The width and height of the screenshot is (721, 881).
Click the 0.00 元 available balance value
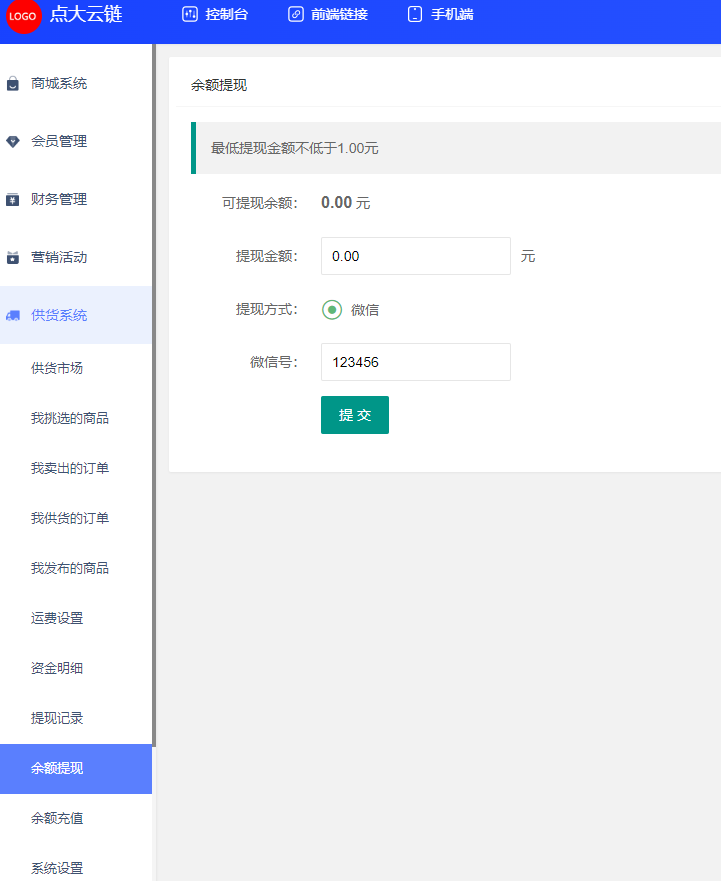tap(346, 203)
